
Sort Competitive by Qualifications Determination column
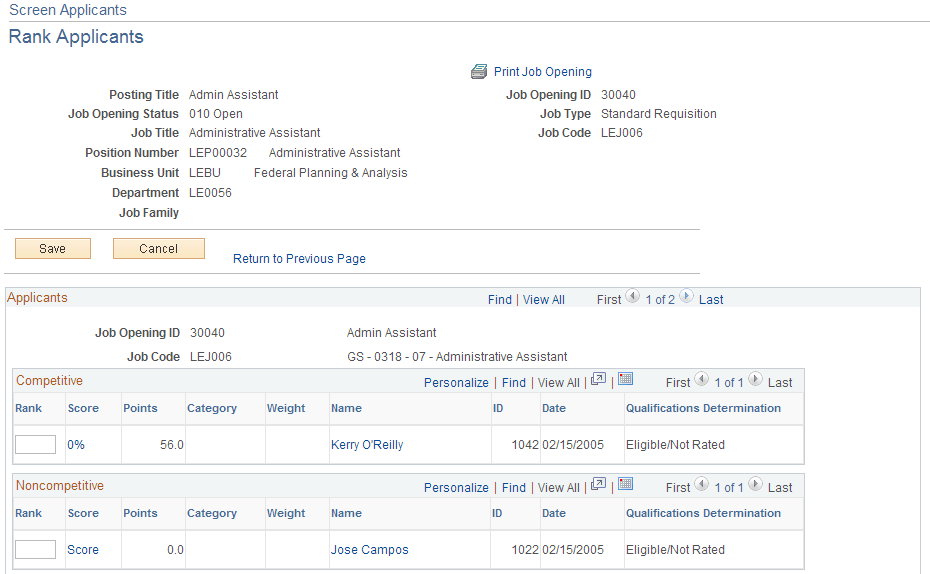click(703, 408)
